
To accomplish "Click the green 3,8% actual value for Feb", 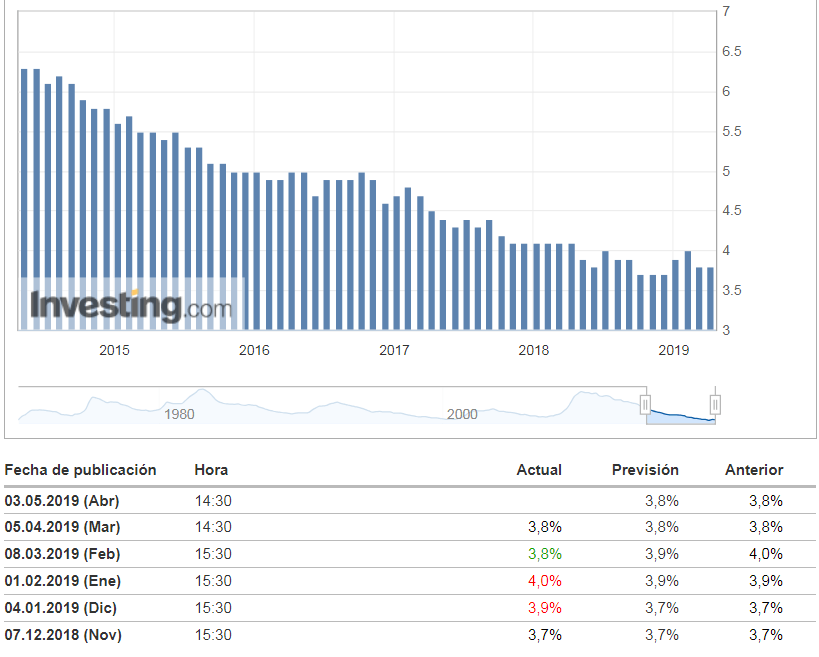I will click(x=544, y=554).
